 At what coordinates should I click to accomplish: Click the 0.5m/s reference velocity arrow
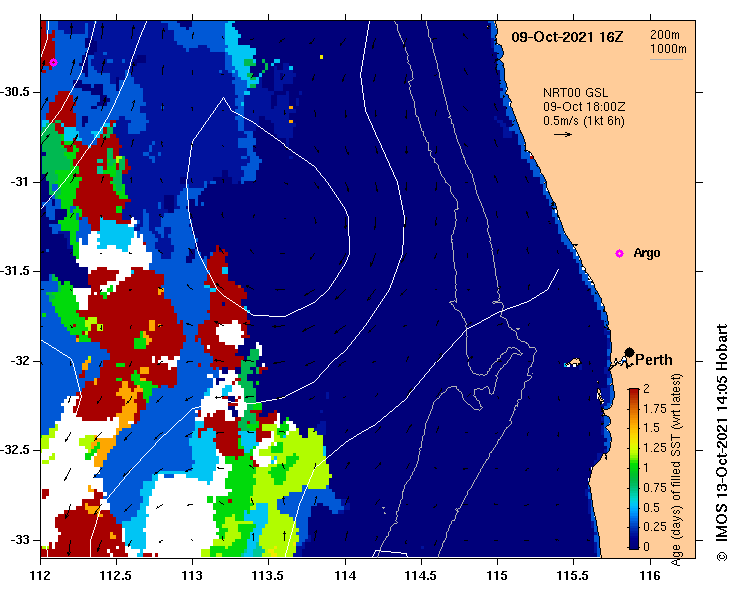point(563,134)
